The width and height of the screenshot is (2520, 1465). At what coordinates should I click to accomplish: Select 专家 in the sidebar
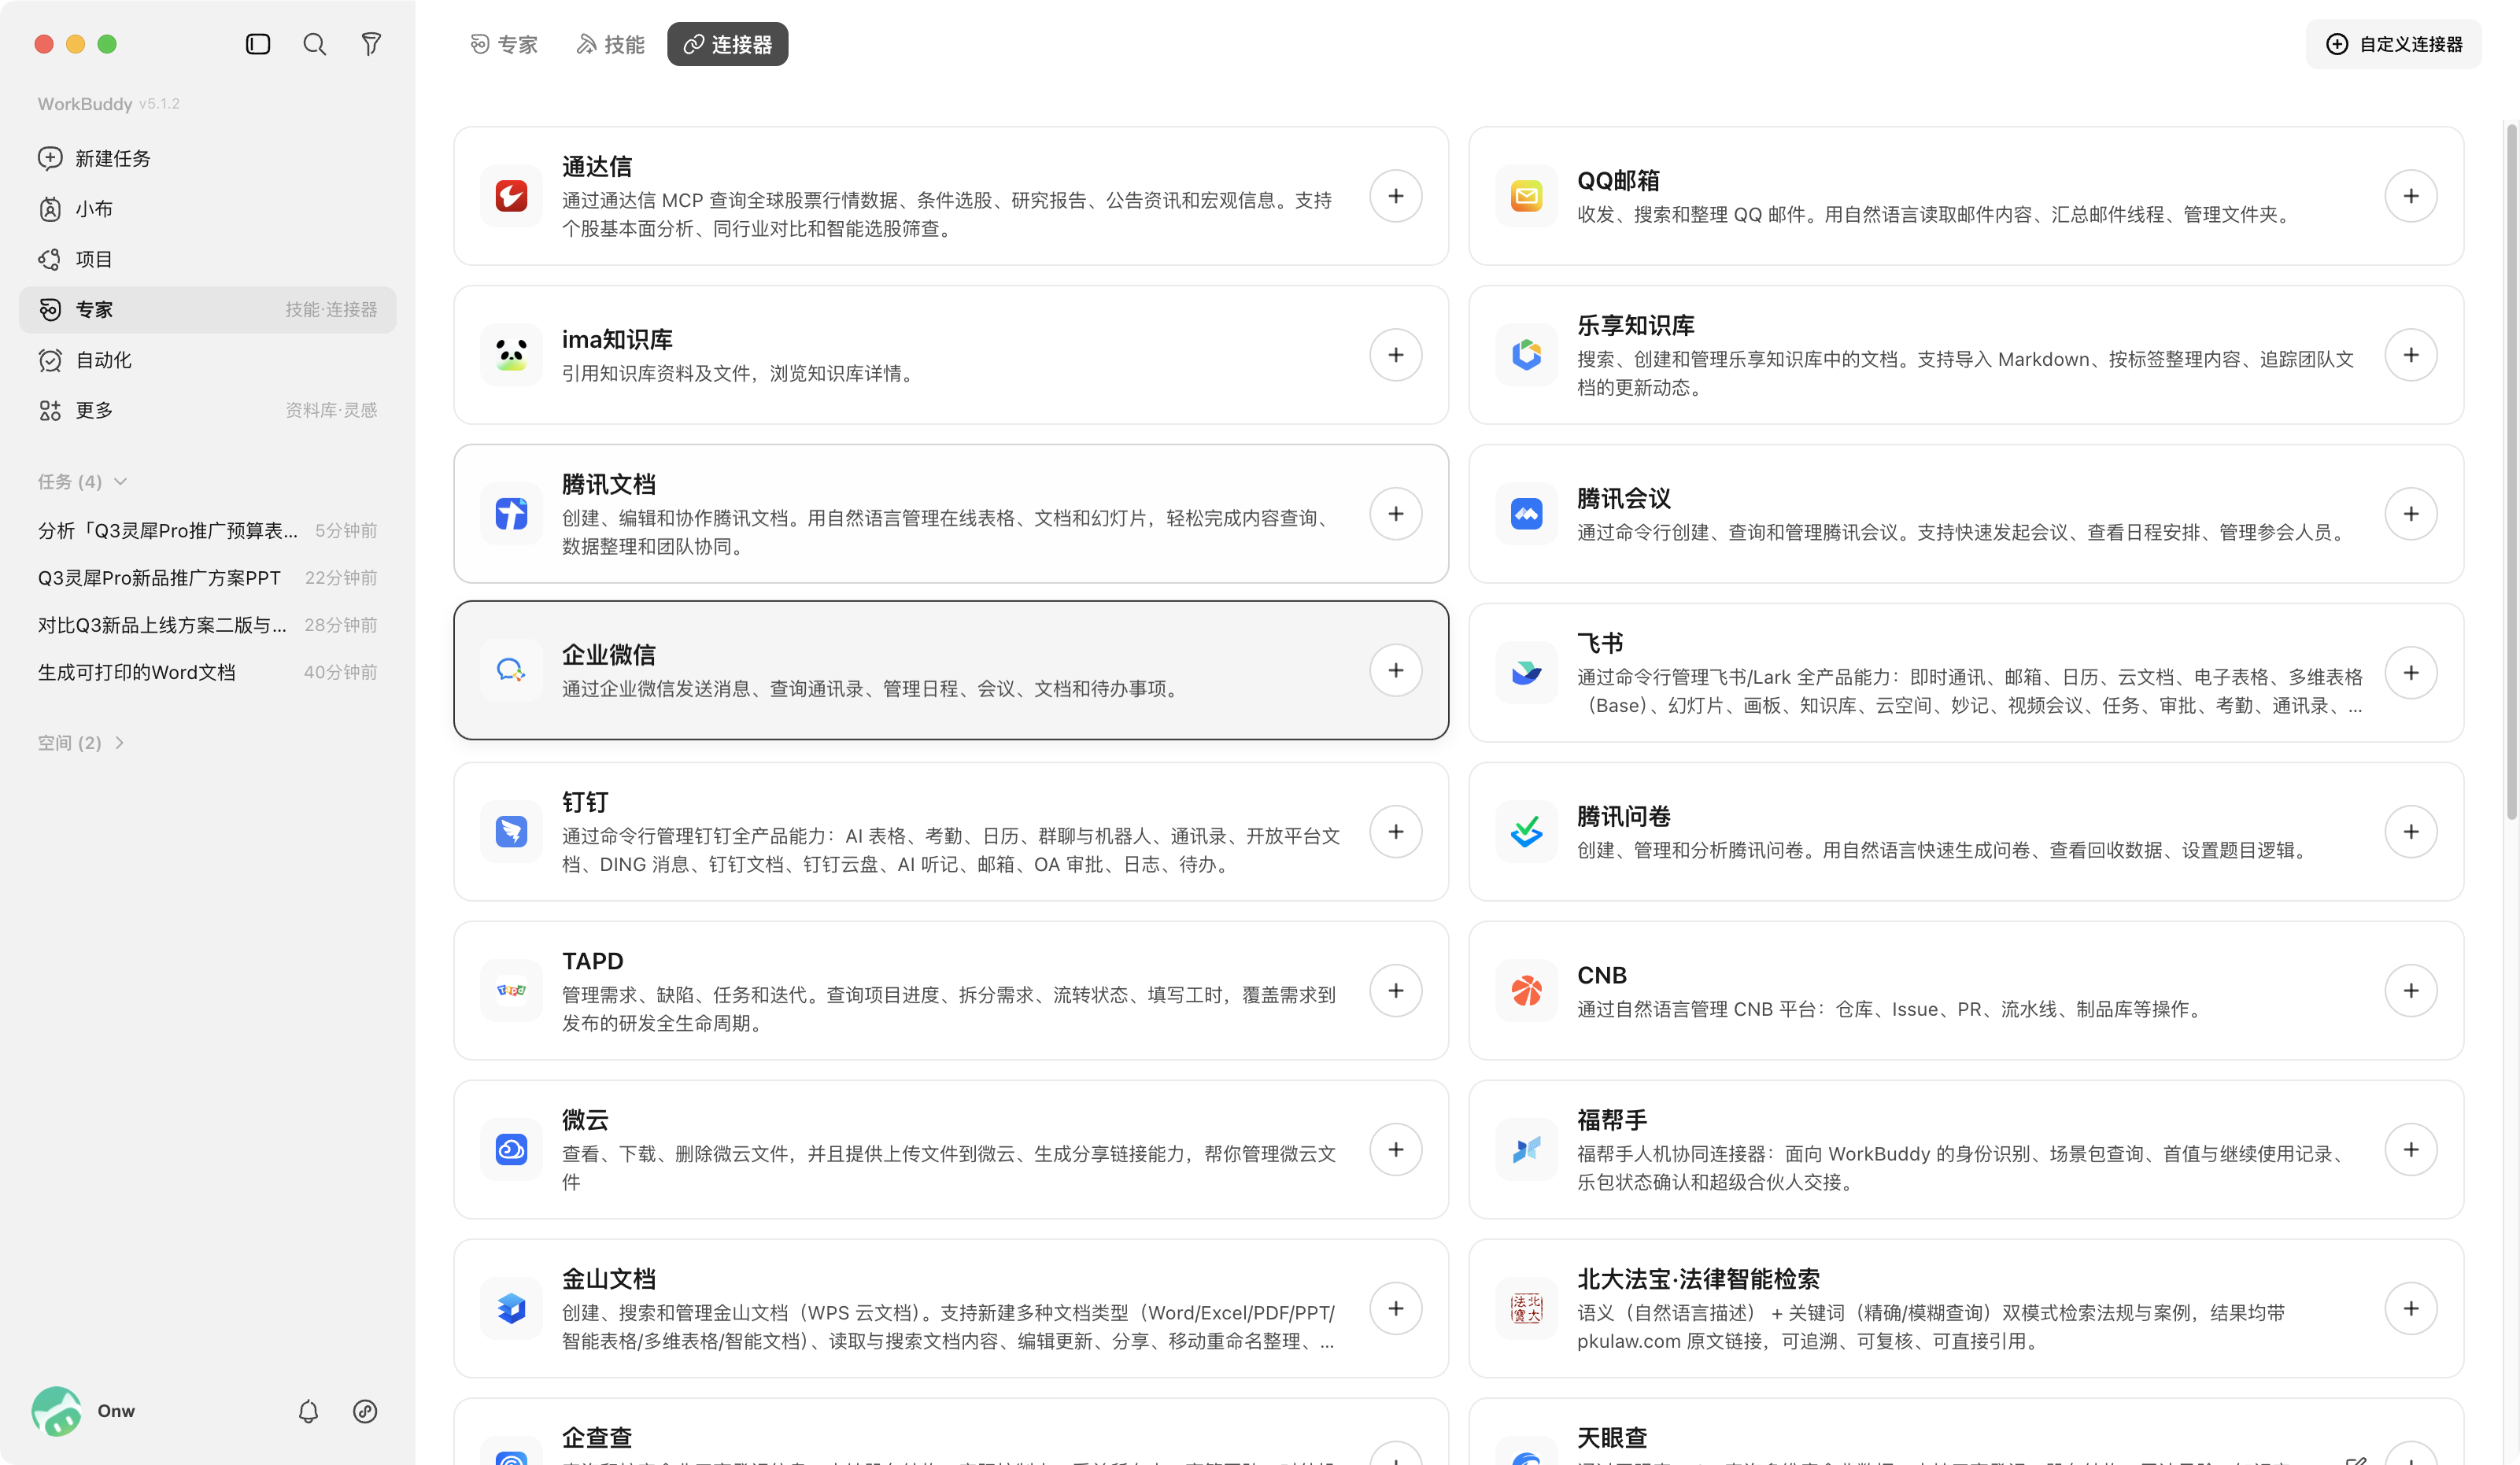[x=208, y=310]
